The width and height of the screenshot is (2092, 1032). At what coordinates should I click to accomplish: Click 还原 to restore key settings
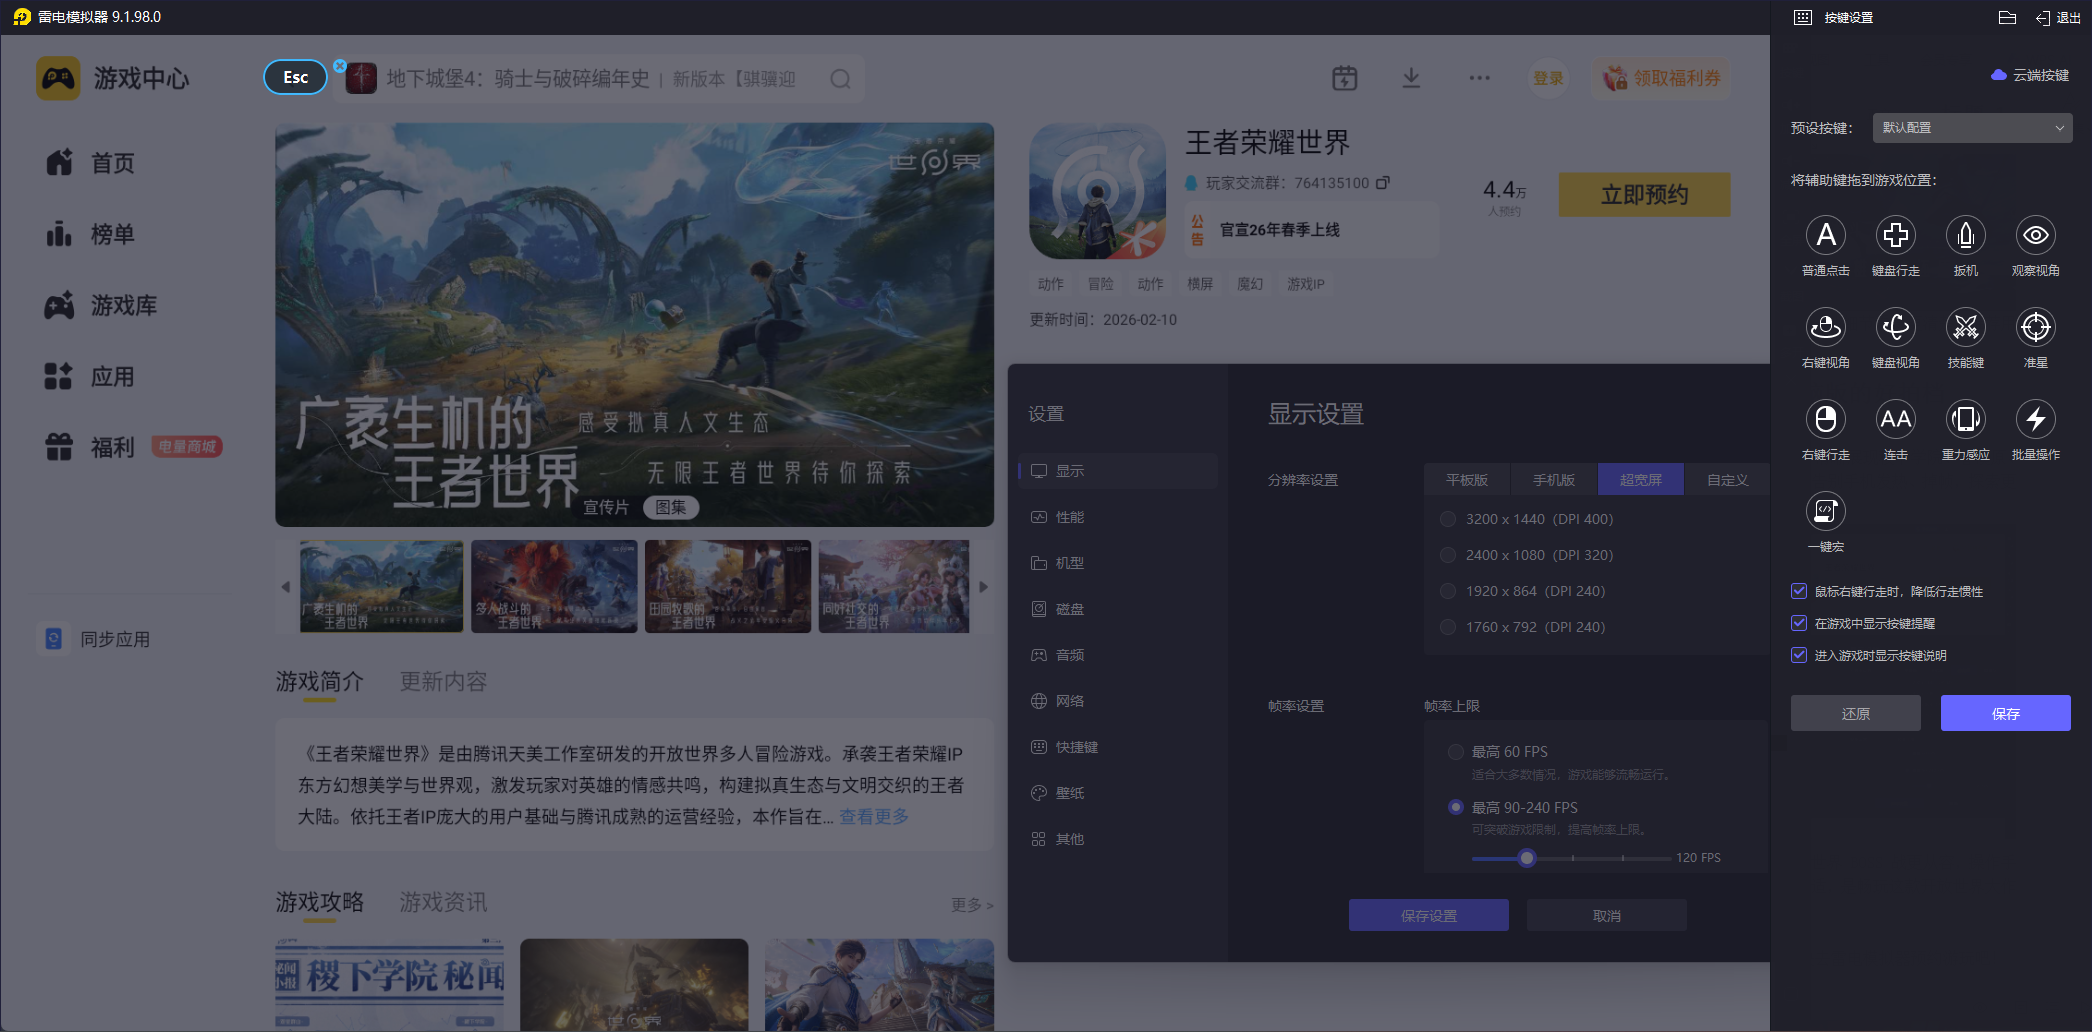point(1856,713)
